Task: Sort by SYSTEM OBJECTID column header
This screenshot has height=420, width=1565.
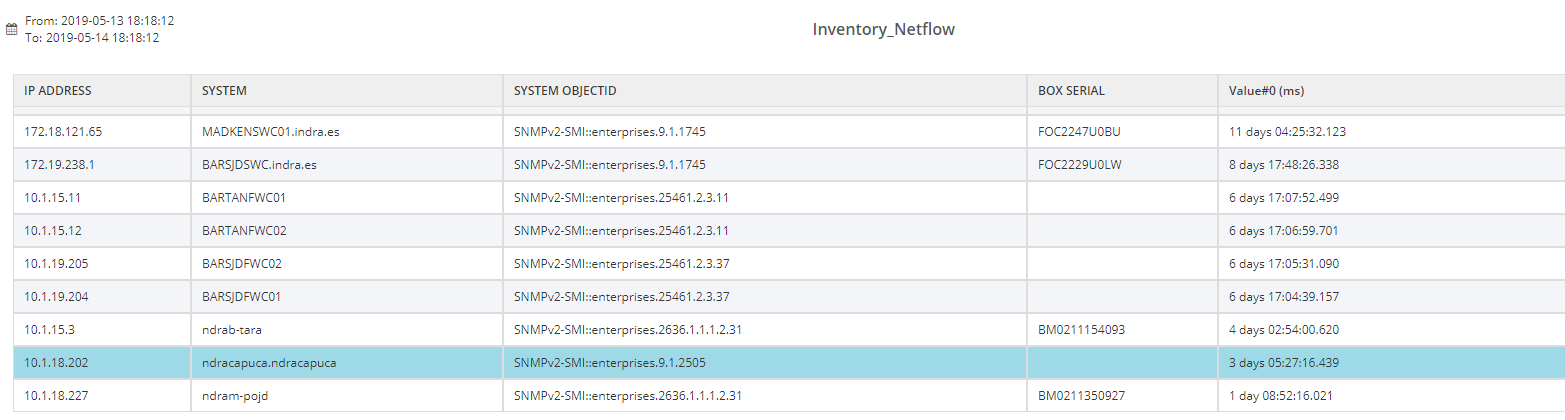Action: point(565,91)
